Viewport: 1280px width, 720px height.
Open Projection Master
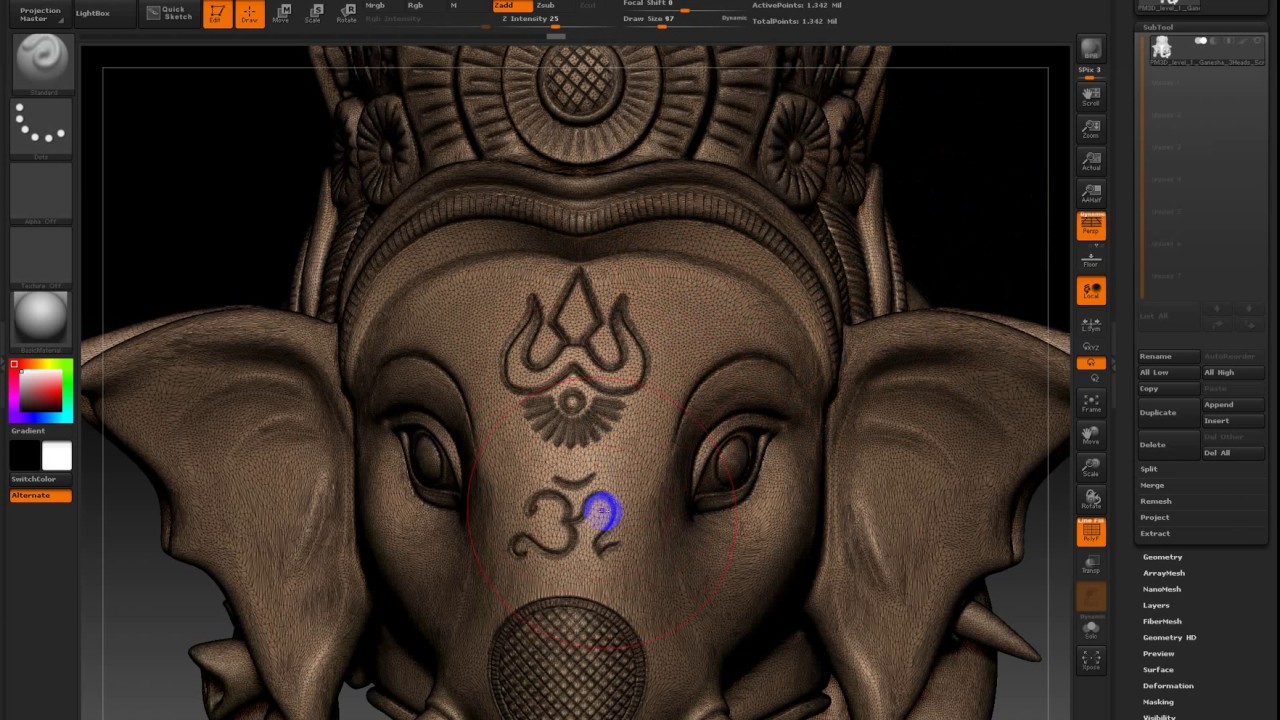tap(40, 14)
